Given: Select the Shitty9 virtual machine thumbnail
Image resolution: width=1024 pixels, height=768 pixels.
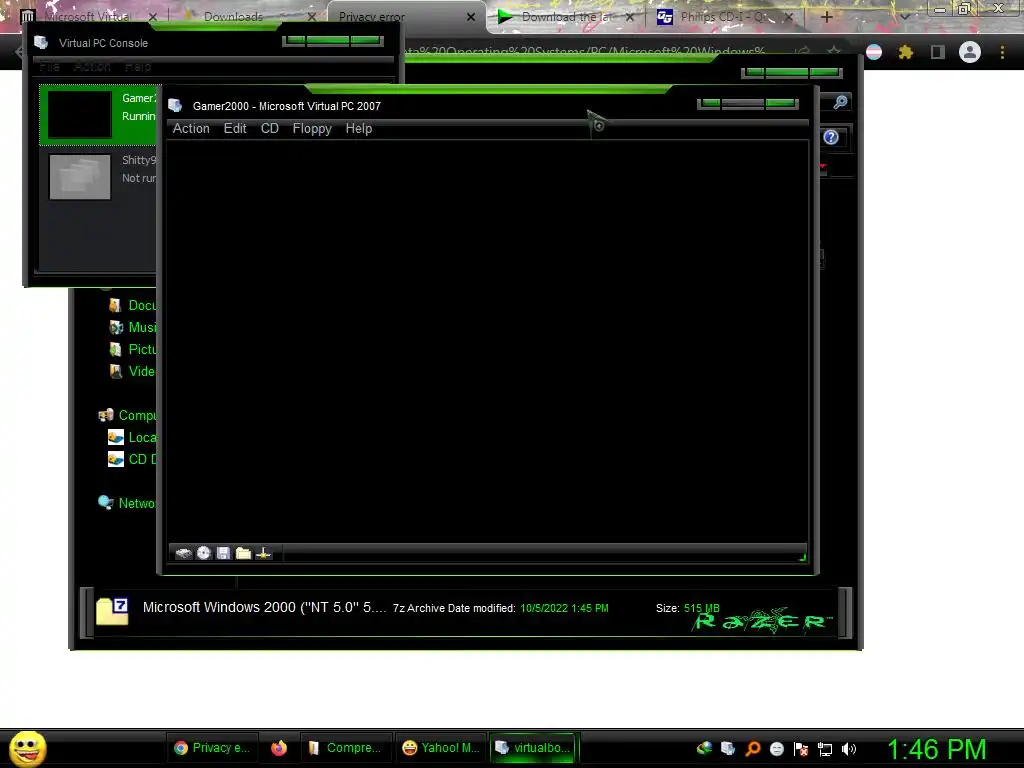Looking at the screenshot, I should coord(80,176).
